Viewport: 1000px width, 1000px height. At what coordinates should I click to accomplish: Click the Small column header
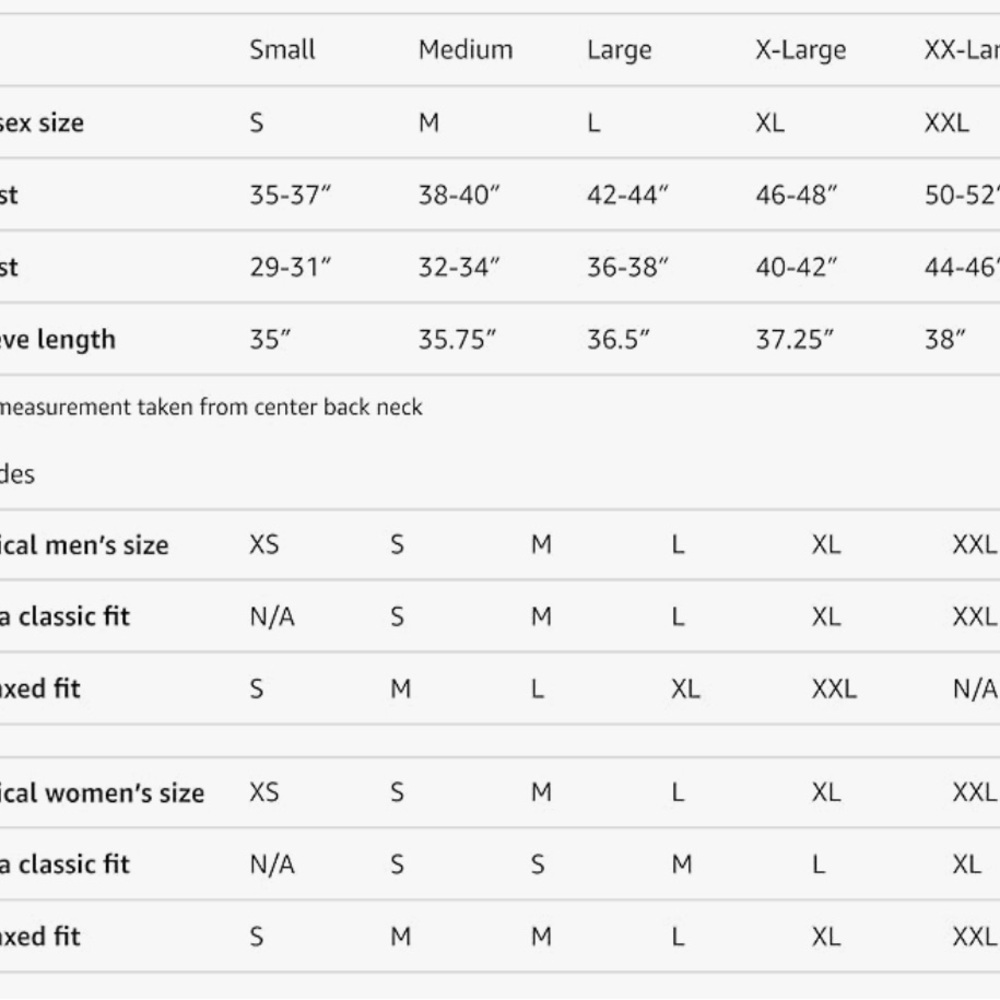pyautogui.click(x=282, y=50)
